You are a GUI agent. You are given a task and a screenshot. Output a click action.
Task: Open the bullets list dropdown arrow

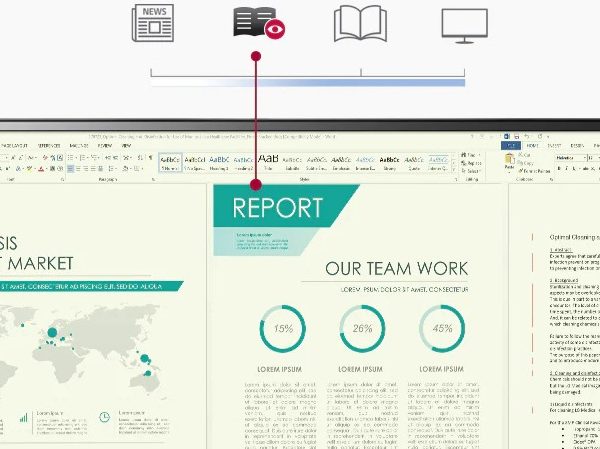point(76,158)
